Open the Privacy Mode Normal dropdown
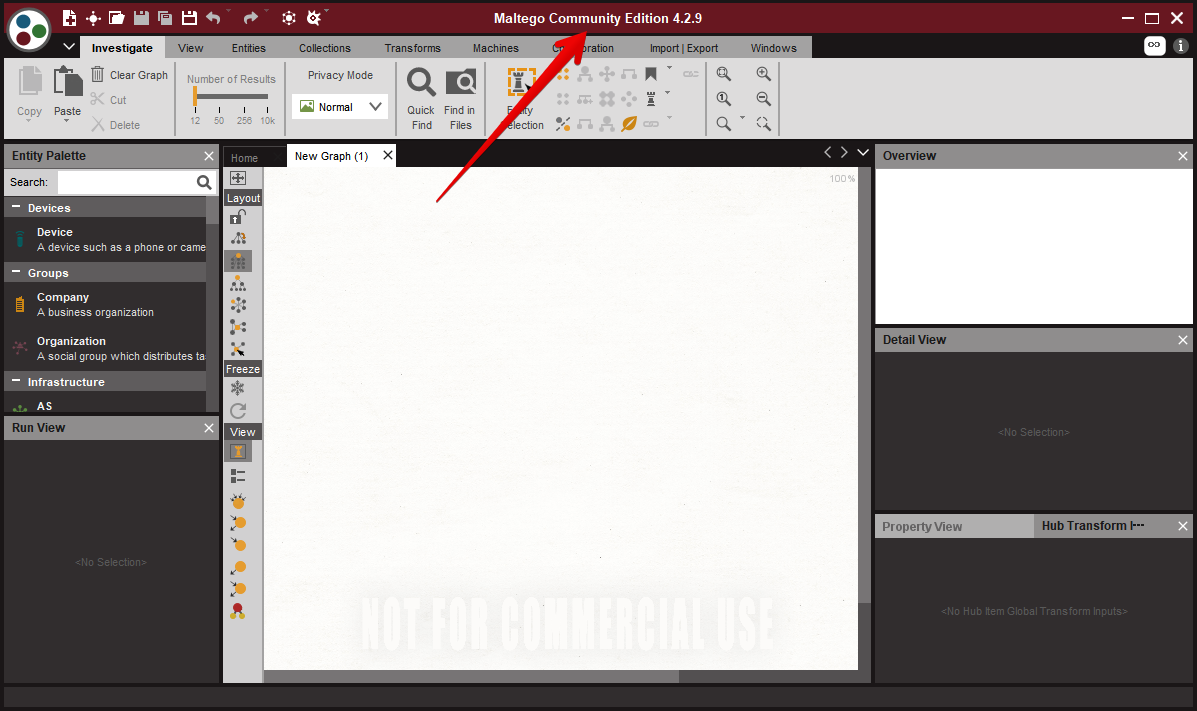Viewport: 1197px width, 711px height. click(x=340, y=107)
